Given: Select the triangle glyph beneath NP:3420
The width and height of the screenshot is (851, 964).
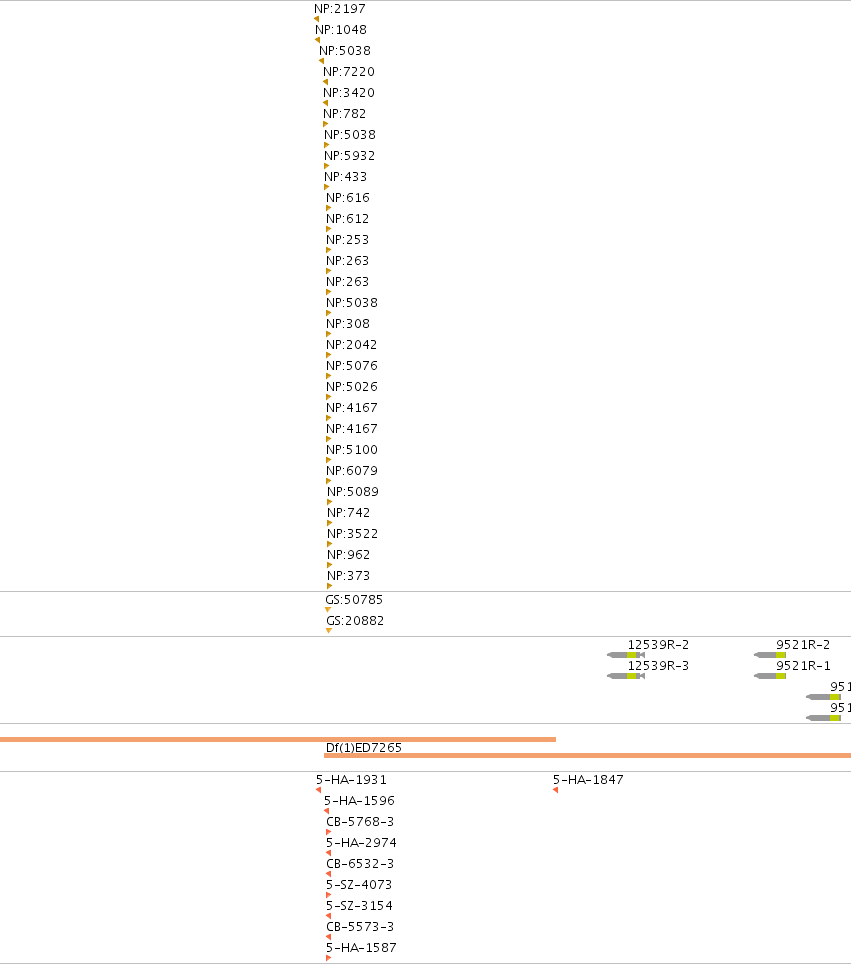Looking at the screenshot, I should 325,103.
